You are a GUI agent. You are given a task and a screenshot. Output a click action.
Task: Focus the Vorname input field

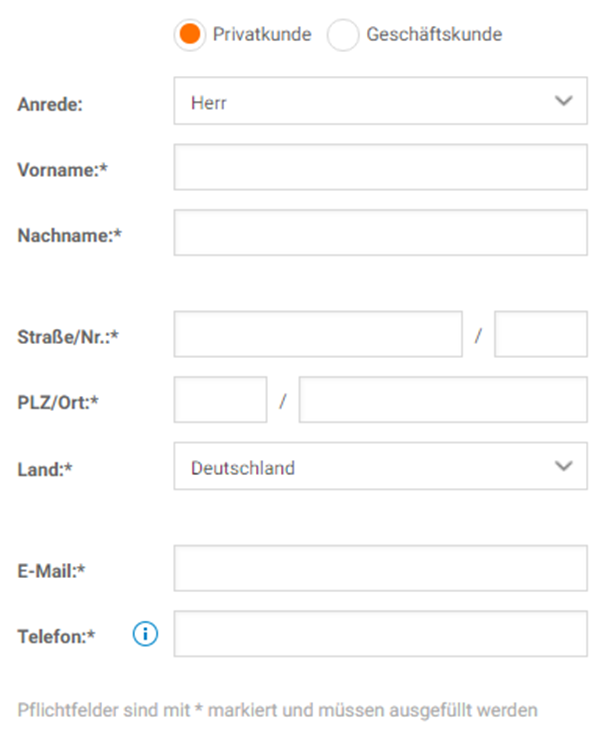380,167
